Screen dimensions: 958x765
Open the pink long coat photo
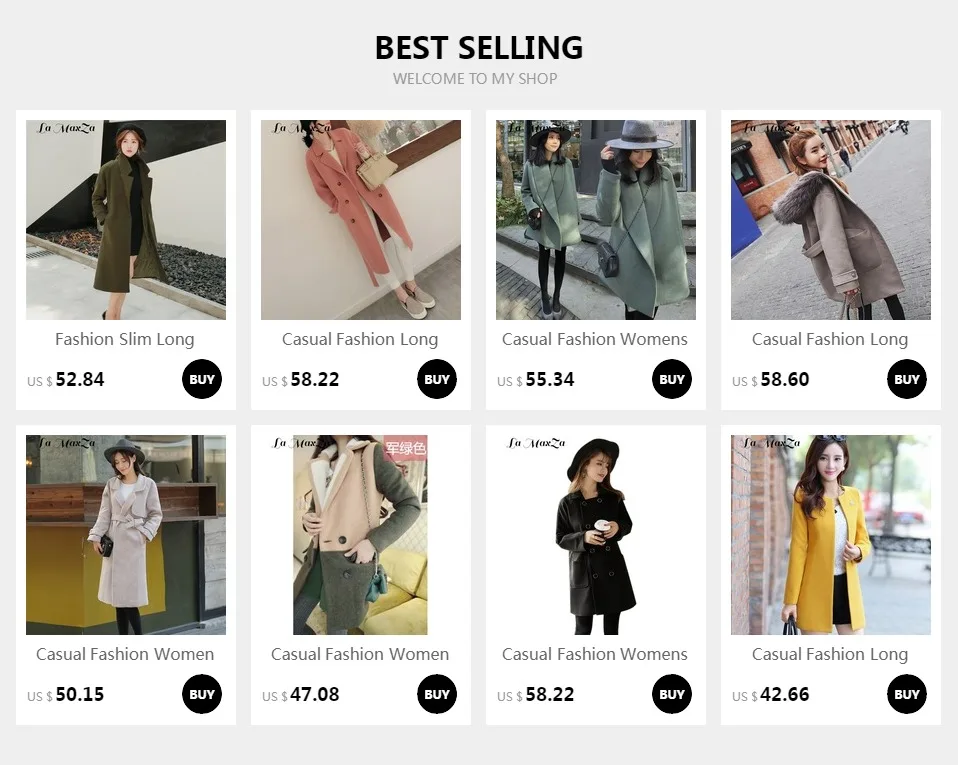pos(361,220)
